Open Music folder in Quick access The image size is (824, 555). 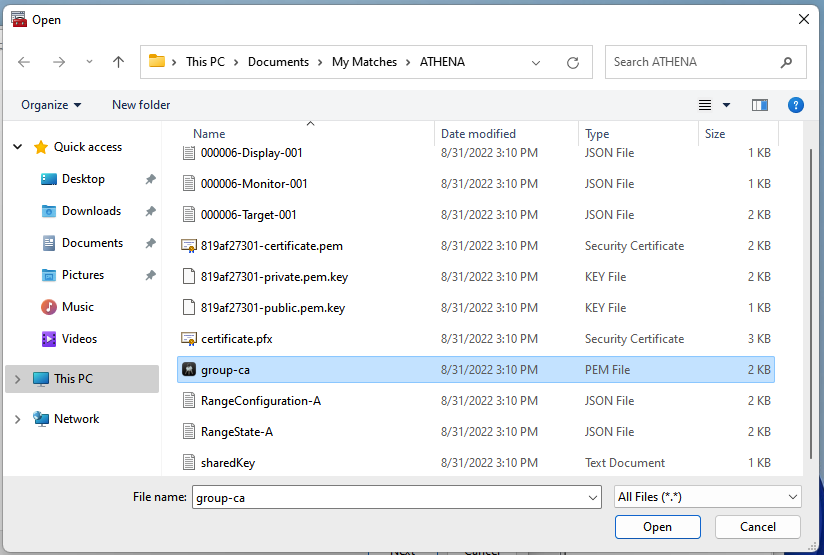77,307
